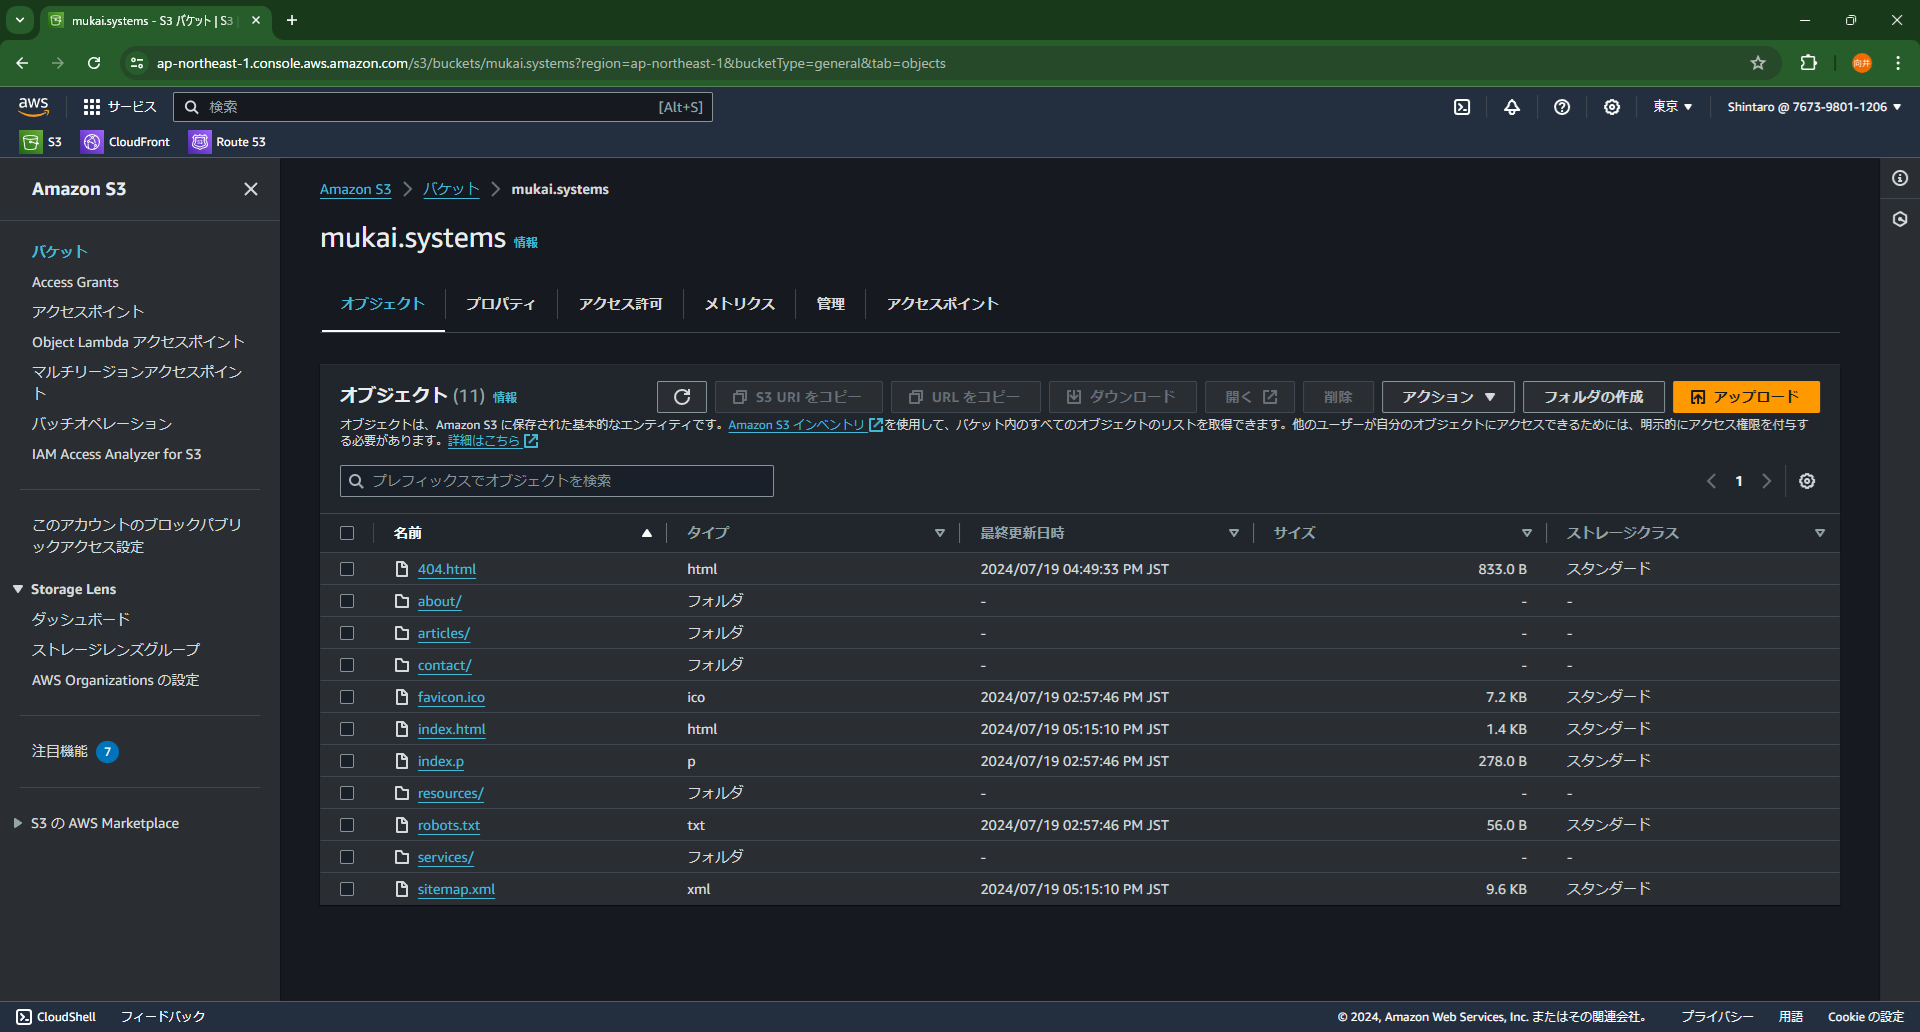The image size is (1920, 1032).
Task: Open the hexagon tutorial icon at right edge
Action: pos(1900,219)
